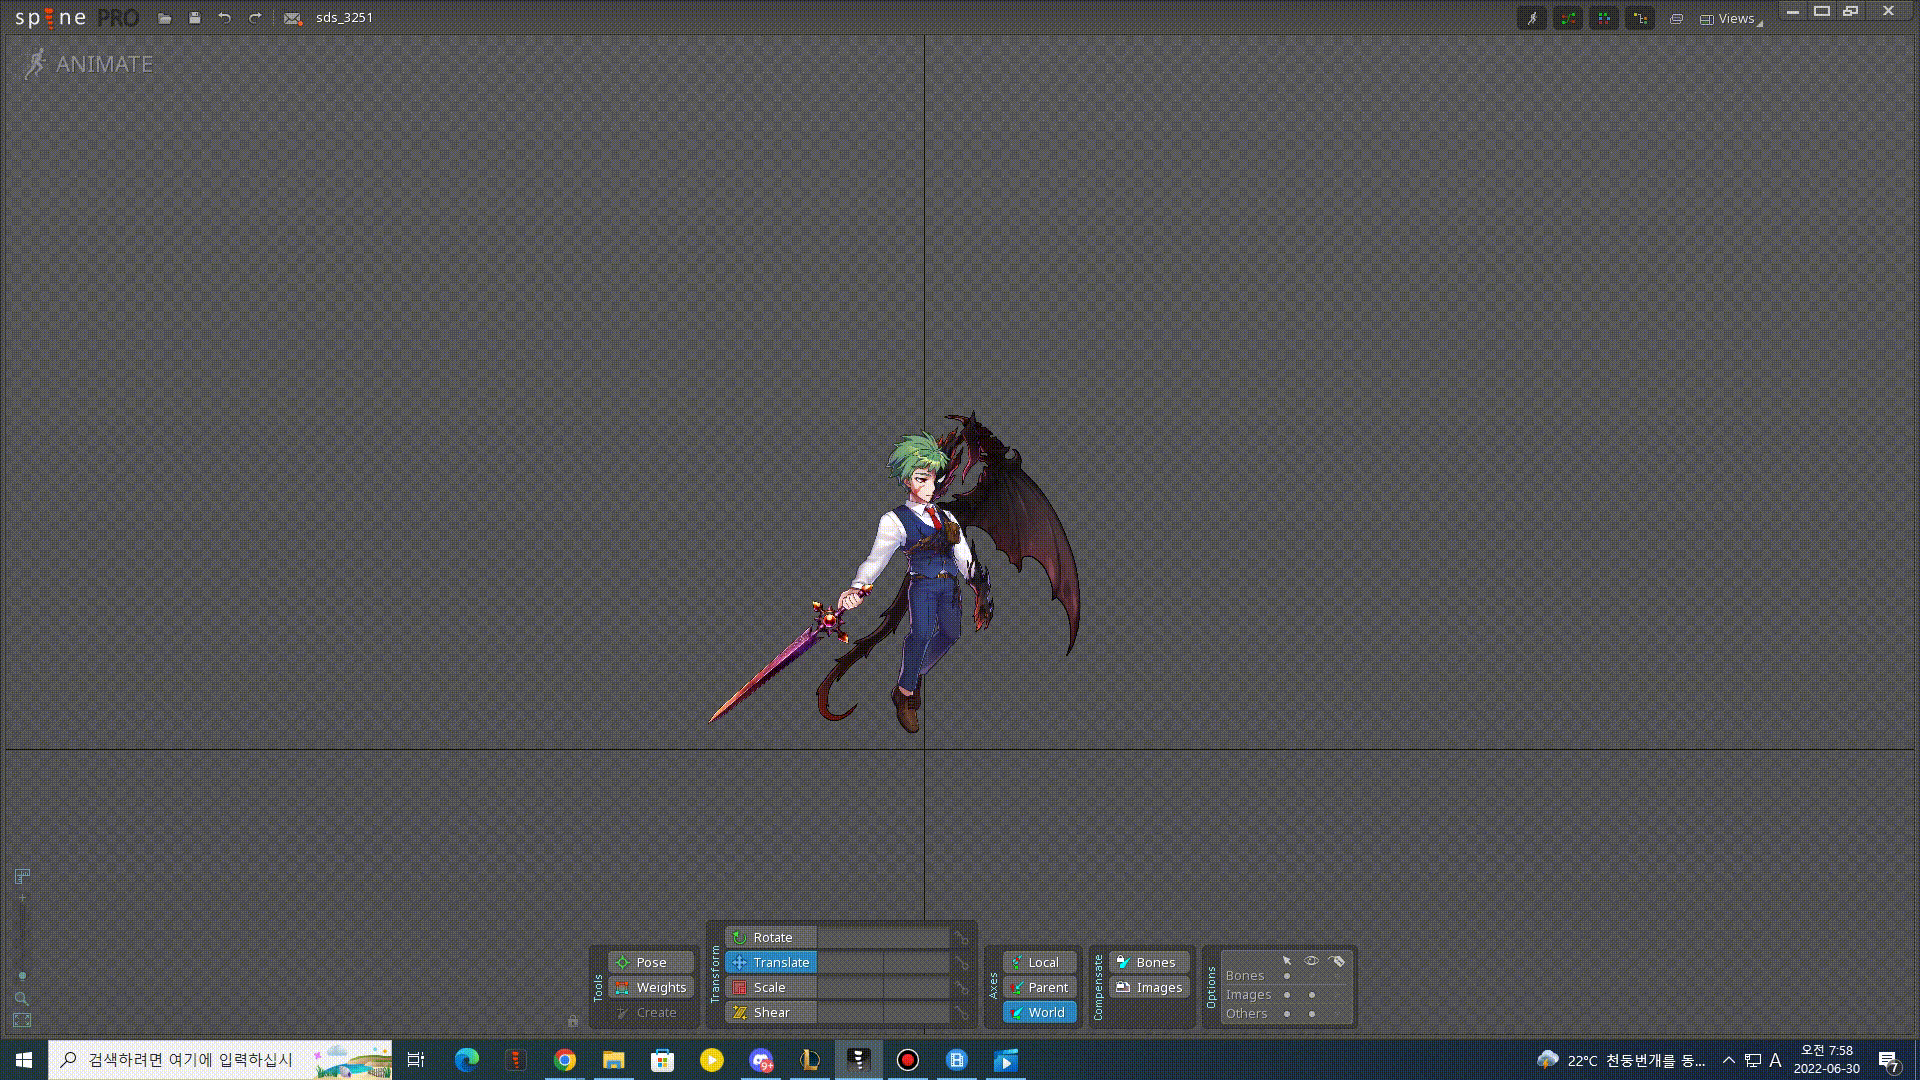Click the eye visibility column icon in Options
The height and width of the screenshot is (1080, 1920).
click(1311, 961)
